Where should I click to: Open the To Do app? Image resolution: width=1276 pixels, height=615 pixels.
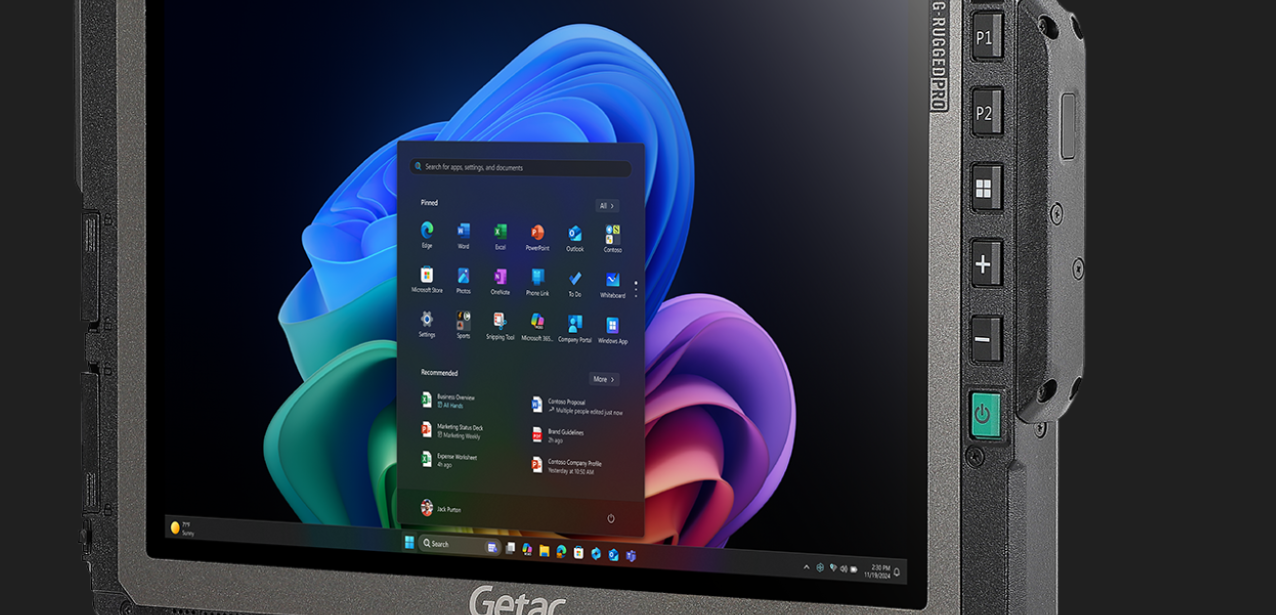pyautogui.click(x=575, y=284)
